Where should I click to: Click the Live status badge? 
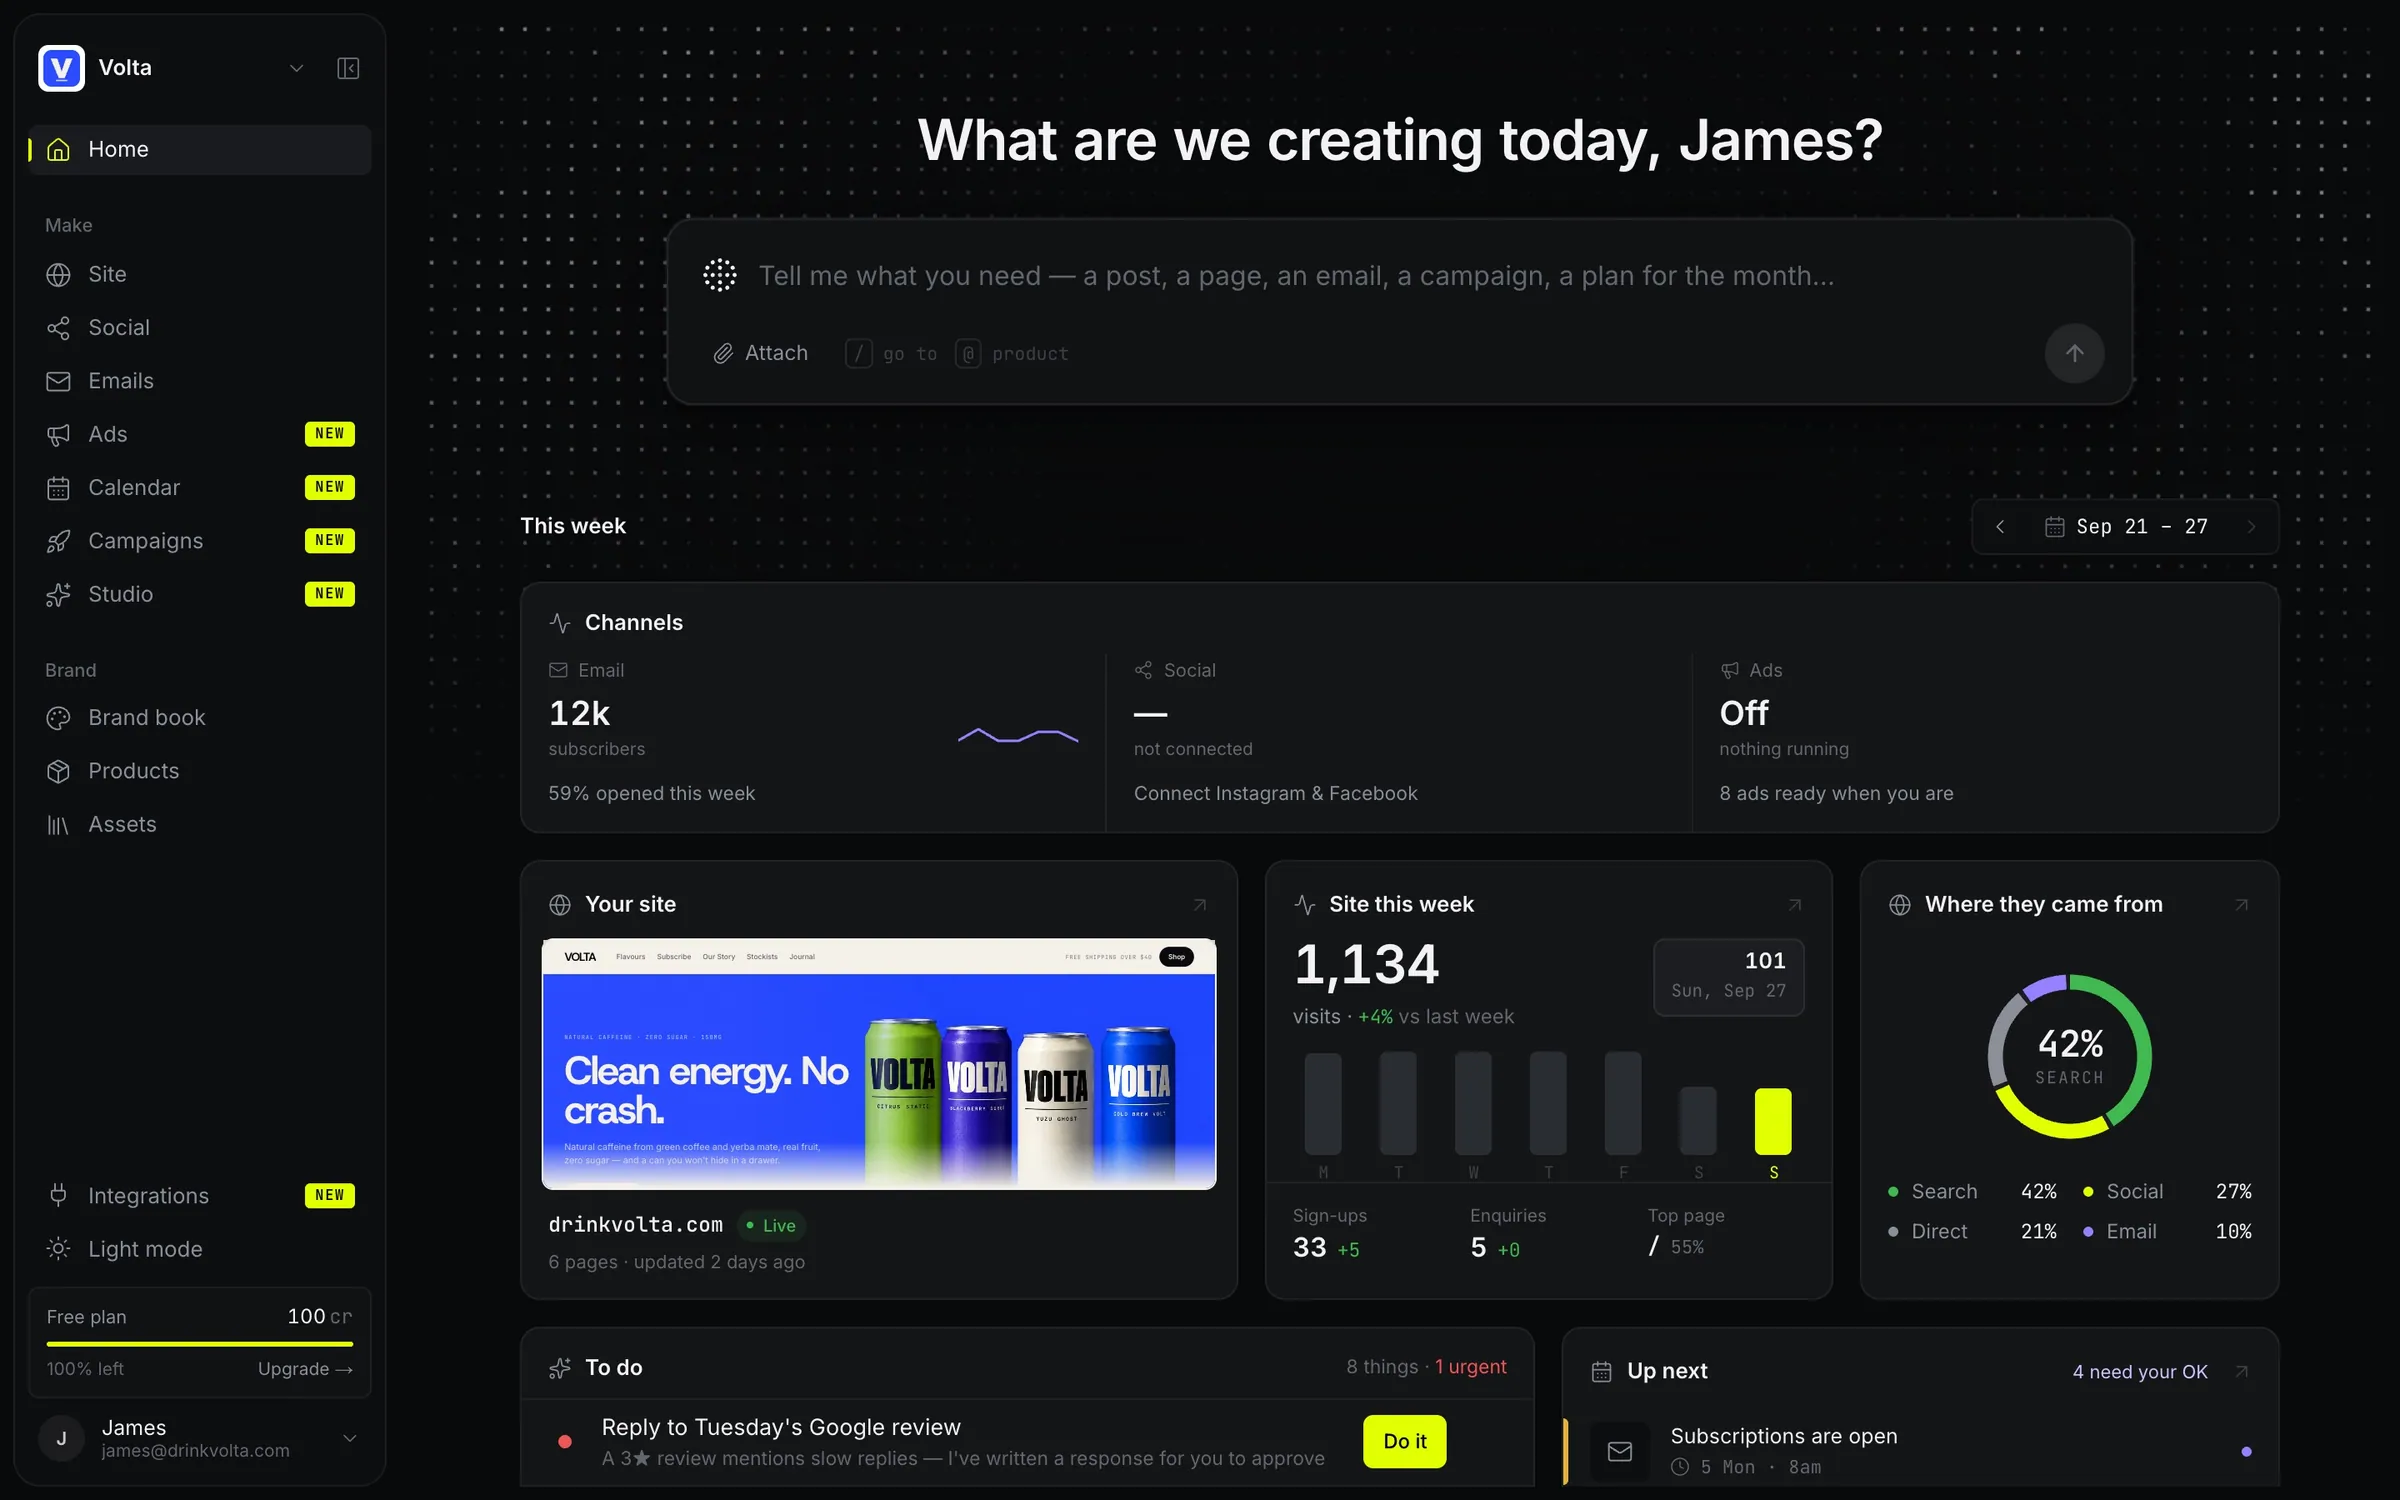[x=771, y=1225]
